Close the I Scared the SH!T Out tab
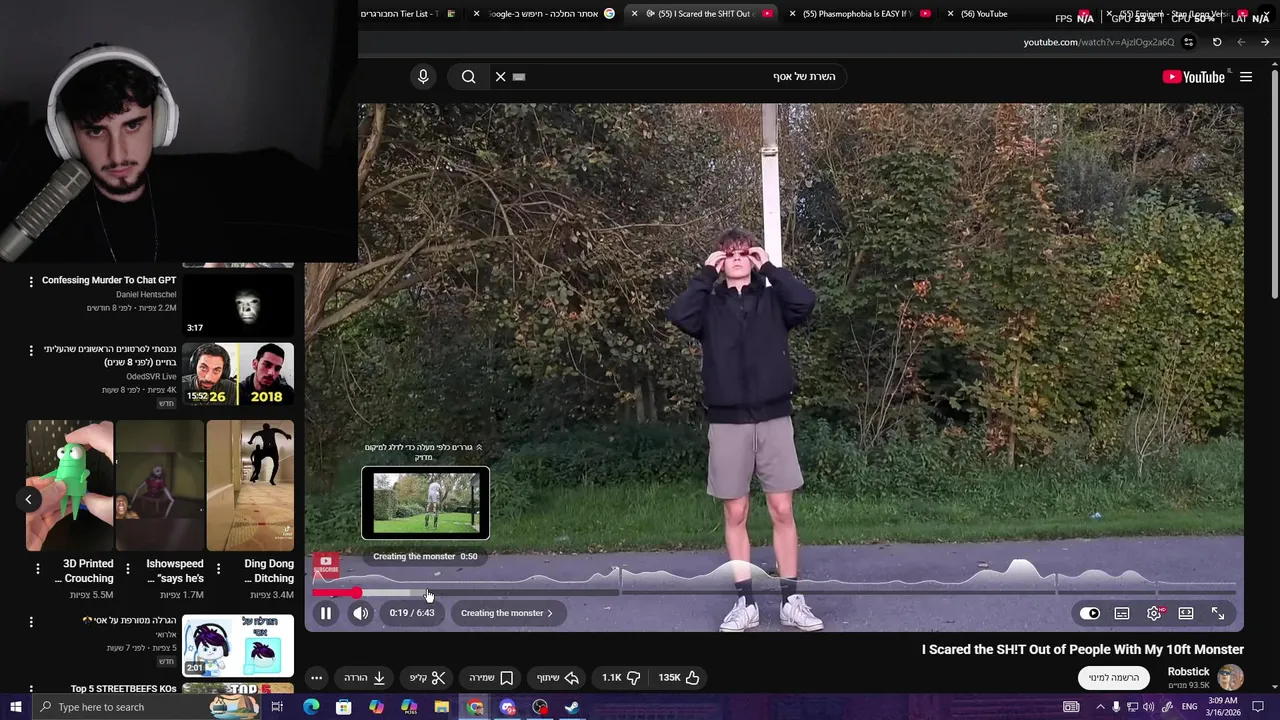Viewport: 1280px width, 720px height. 634,14
